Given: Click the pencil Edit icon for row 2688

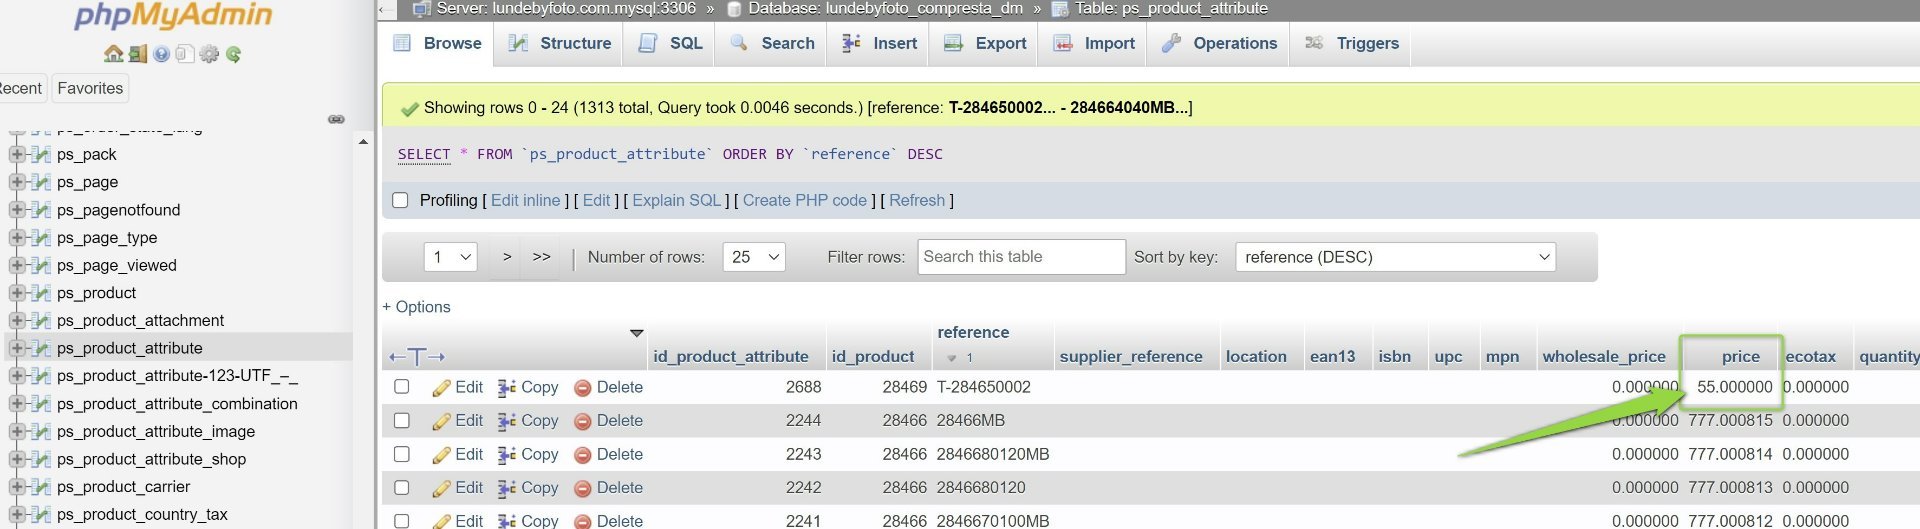Looking at the screenshot, I should [x=441, y=388].
